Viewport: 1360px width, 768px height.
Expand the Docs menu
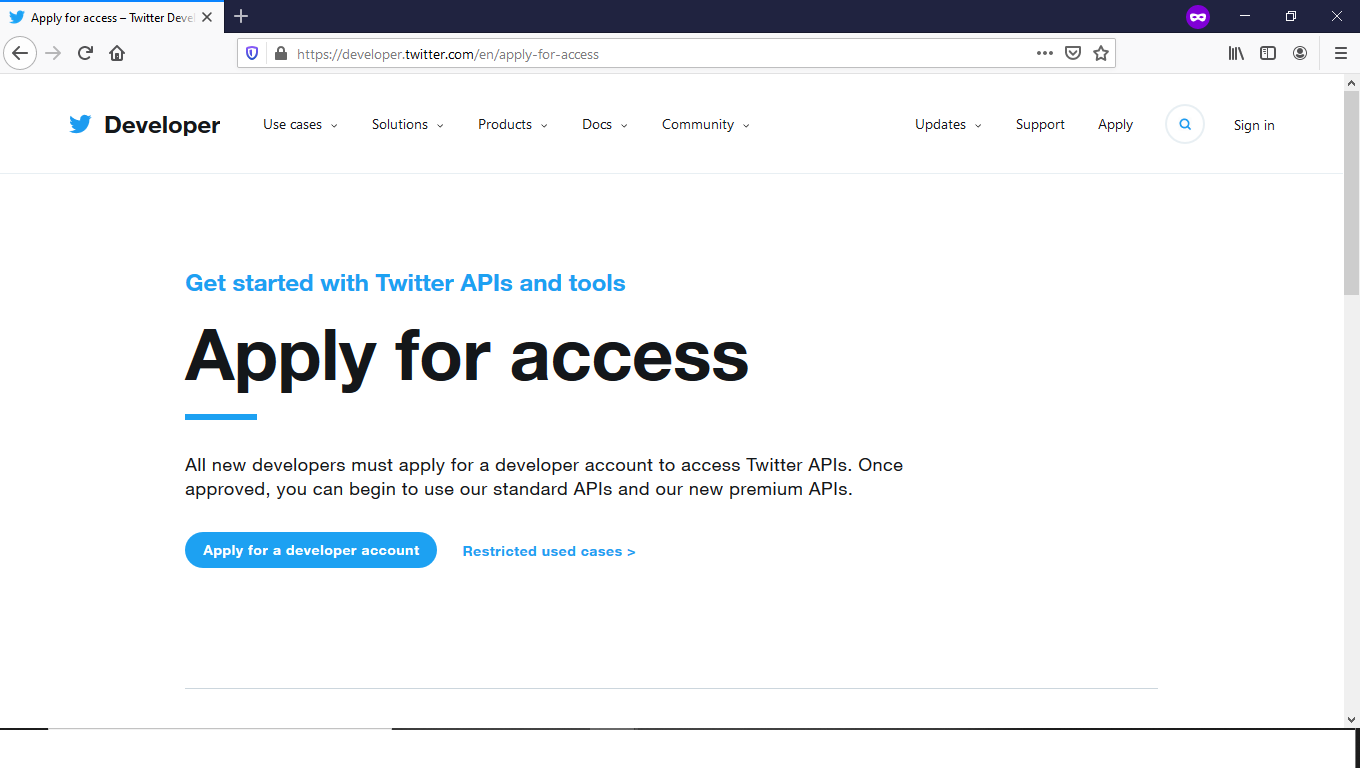pyautogui.click(x=605, y=125)
